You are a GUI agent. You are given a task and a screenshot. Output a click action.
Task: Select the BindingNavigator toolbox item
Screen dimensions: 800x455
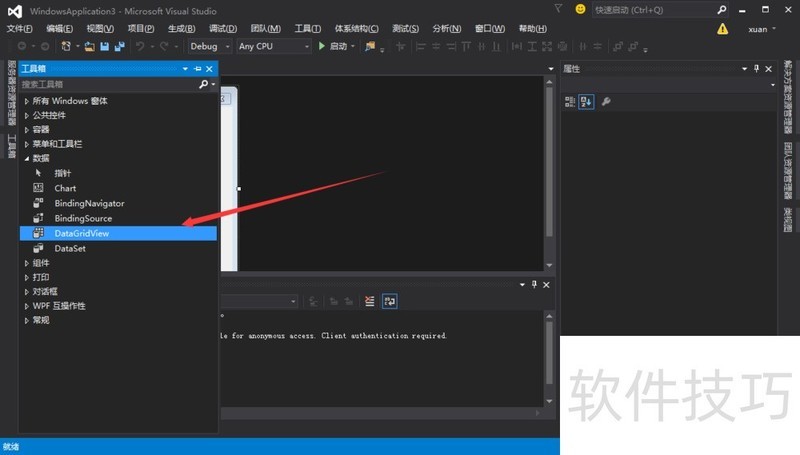coord(118,204)
